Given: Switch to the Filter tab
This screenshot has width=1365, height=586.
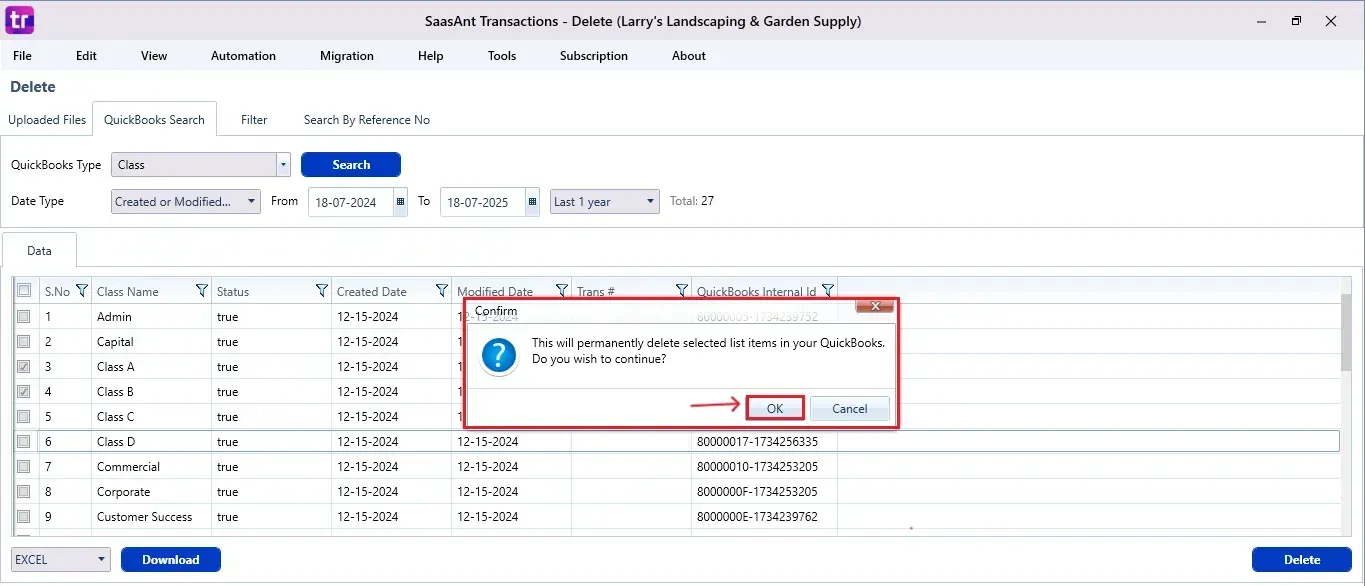Looking at the screenshot, I should (254, 120).
